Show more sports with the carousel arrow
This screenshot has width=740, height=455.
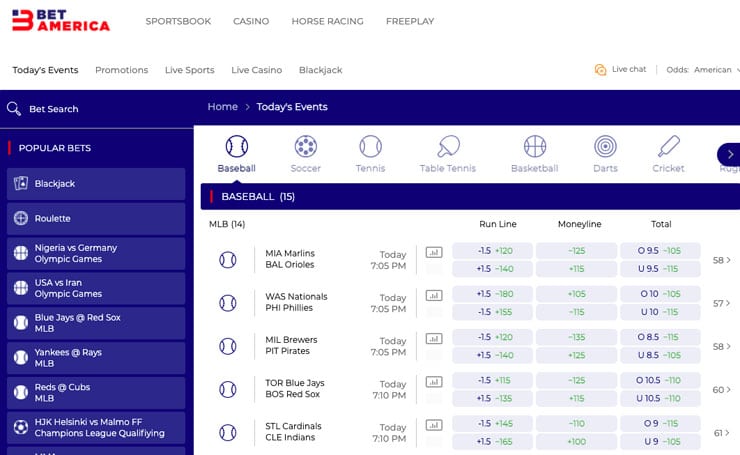(x=729, y=154)
